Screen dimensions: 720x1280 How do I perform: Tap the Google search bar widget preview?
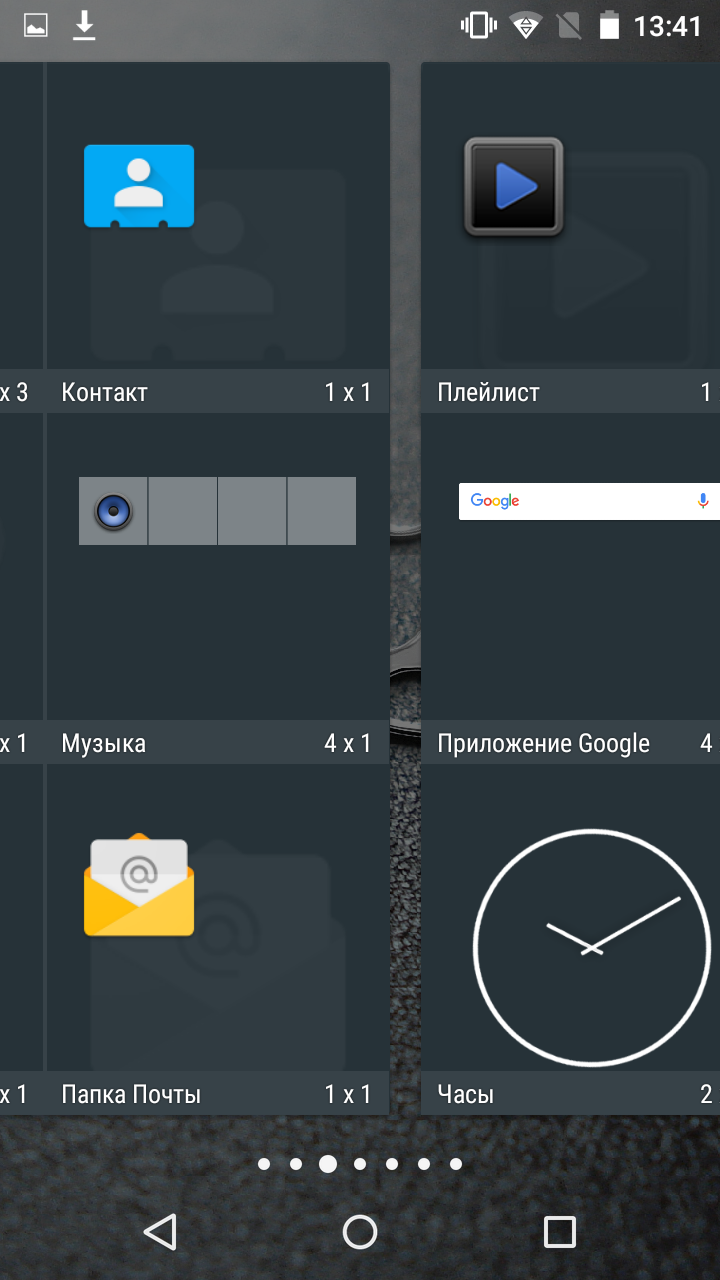589,501
